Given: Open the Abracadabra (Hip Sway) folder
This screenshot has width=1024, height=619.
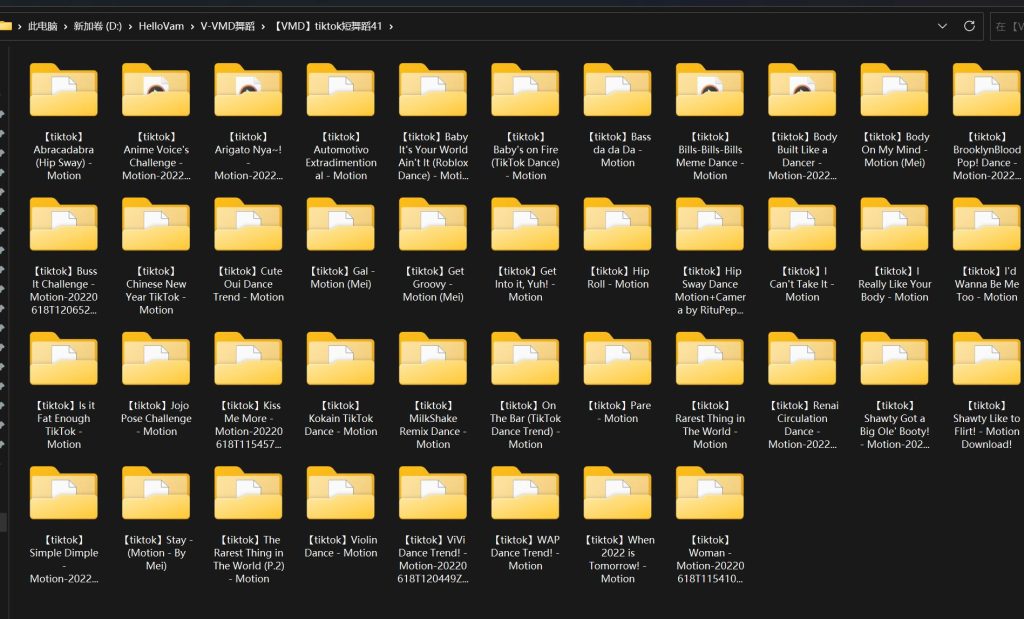Looking at the screenshot, I should click(x=63, y=92).
